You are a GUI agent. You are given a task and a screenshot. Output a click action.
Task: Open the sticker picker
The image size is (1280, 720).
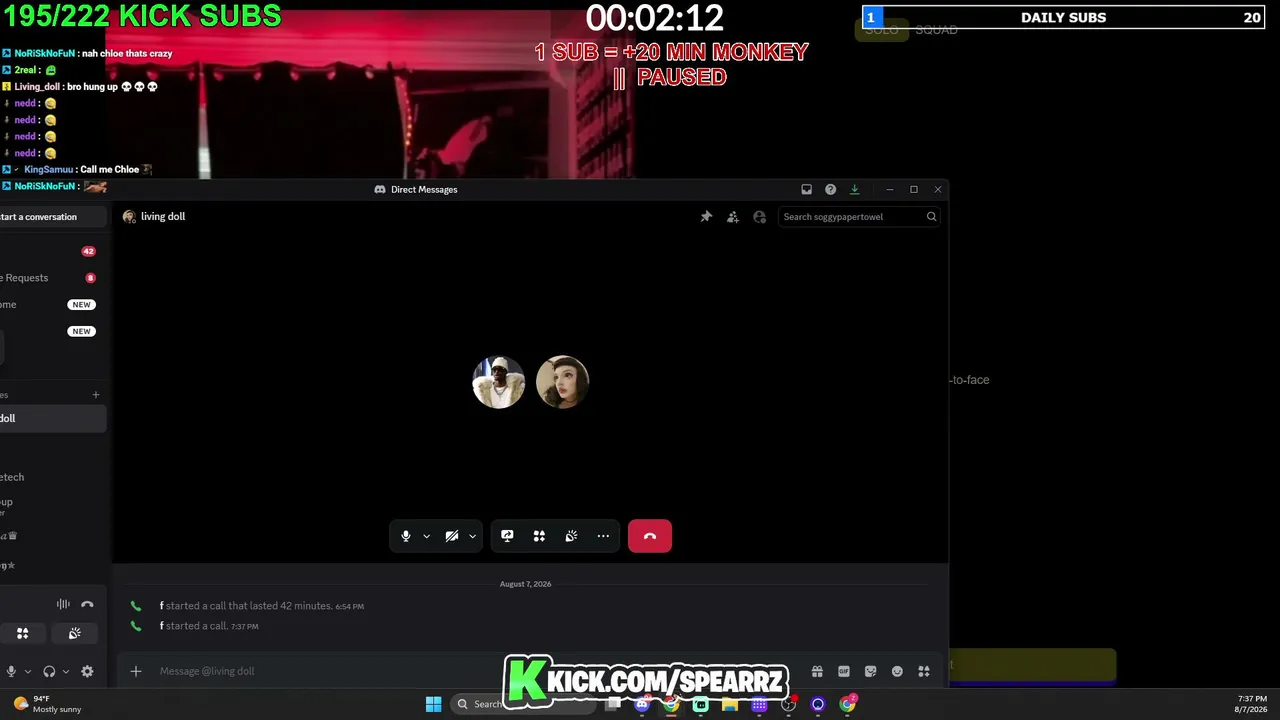pos(870,671)
